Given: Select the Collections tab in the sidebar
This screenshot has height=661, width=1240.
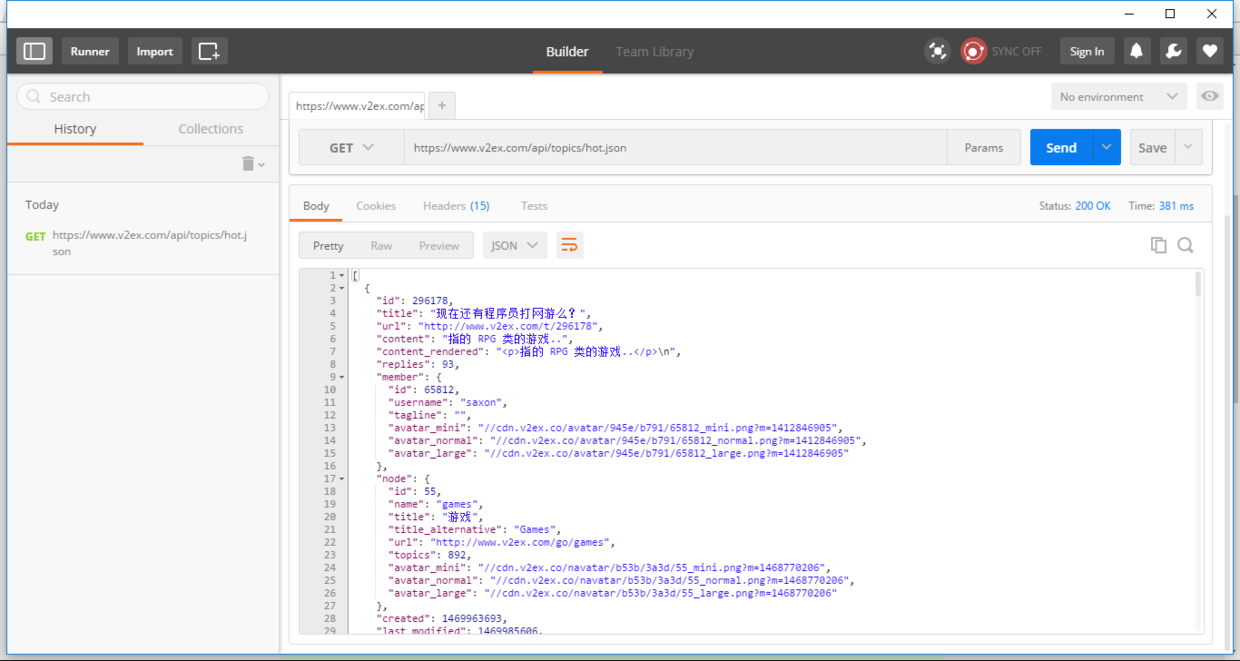Looking at the screenshot, I should click(x=211, y=129).
